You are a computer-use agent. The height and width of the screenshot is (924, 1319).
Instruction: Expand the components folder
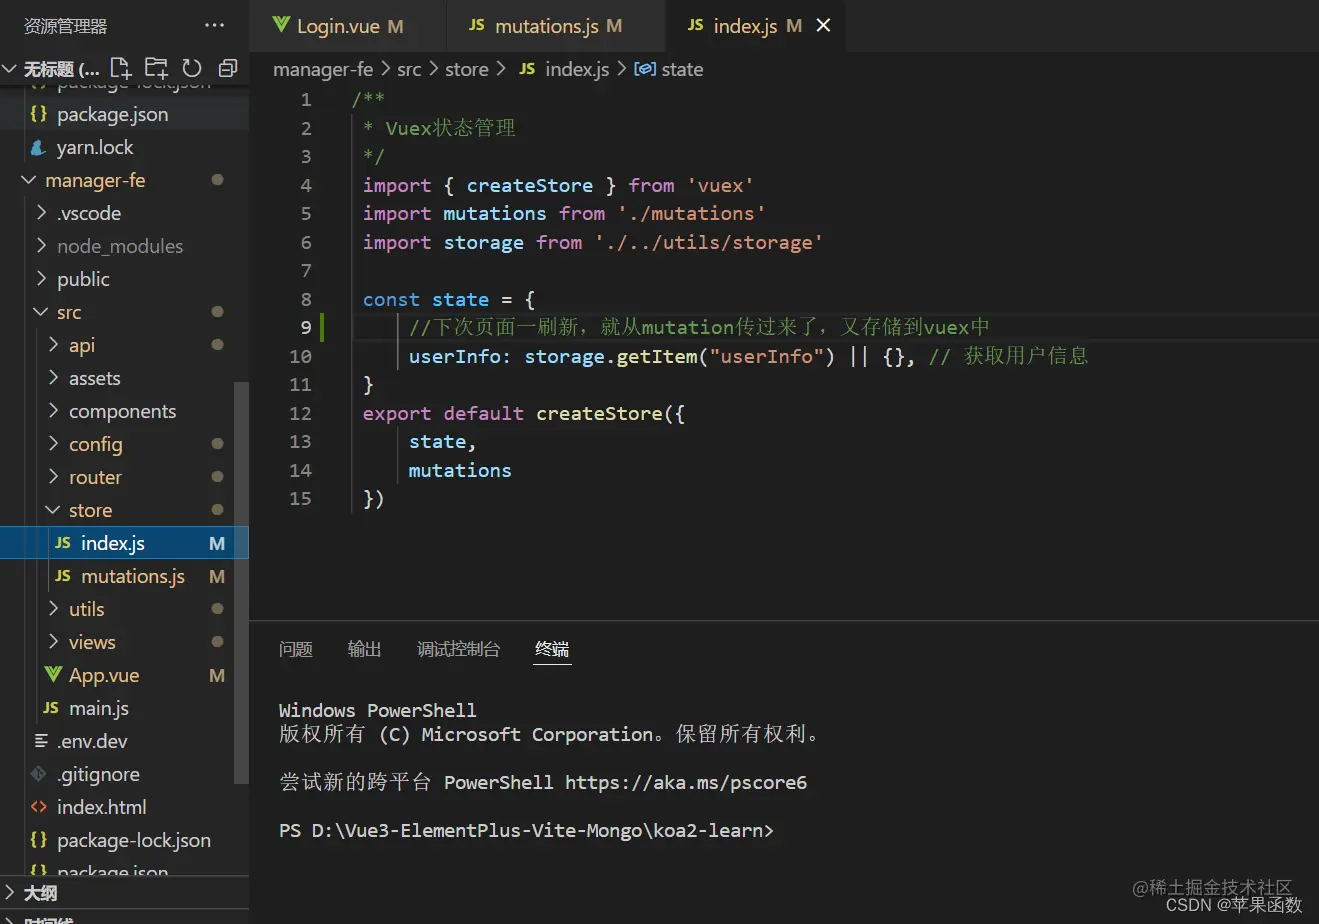[x=124, y=411]
